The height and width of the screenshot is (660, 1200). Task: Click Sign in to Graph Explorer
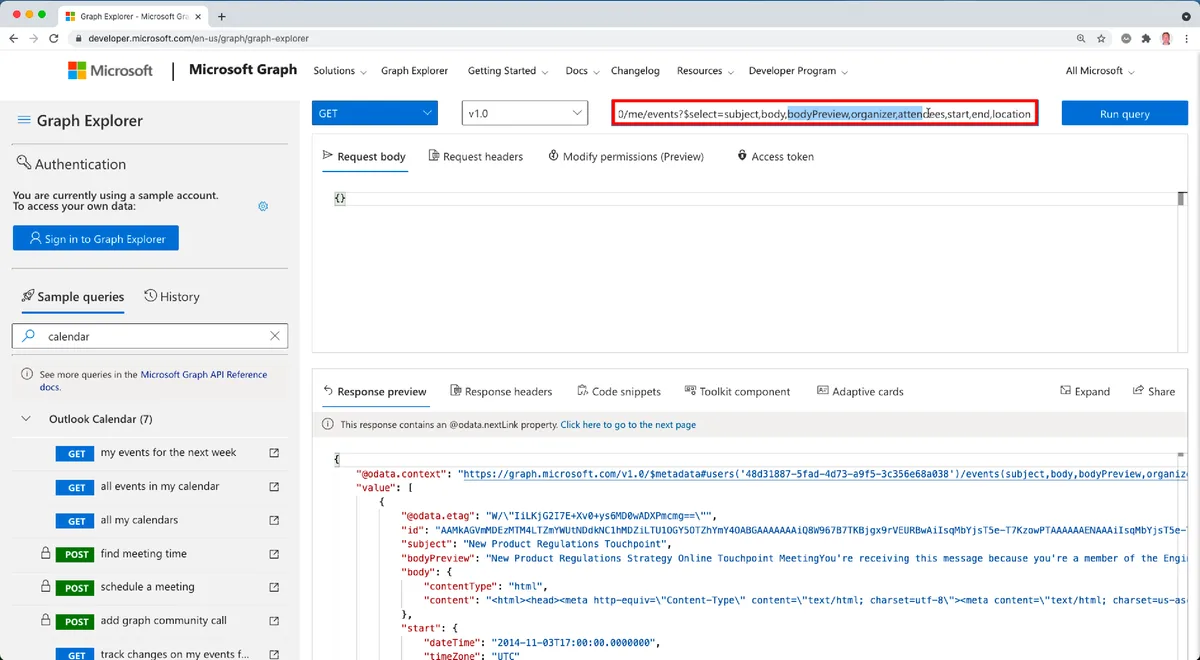(95, 238)
